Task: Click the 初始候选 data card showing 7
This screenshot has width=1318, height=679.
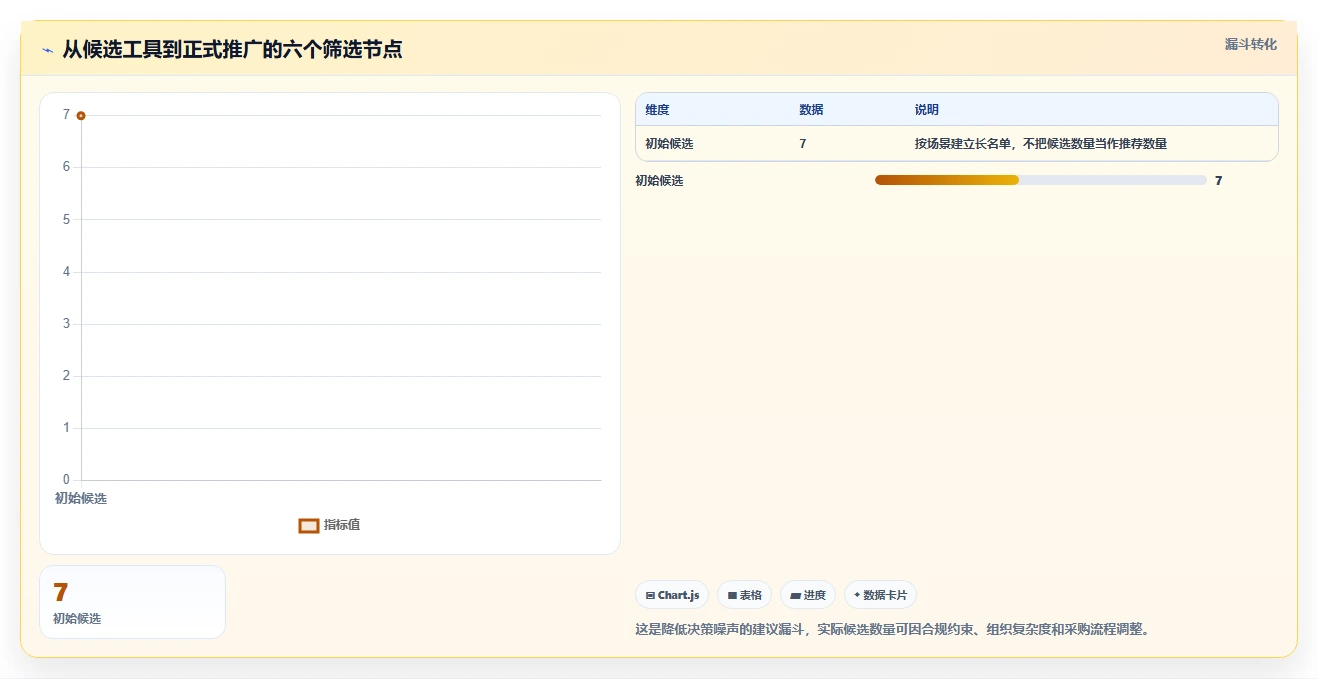Action: [x=132, y=602]
